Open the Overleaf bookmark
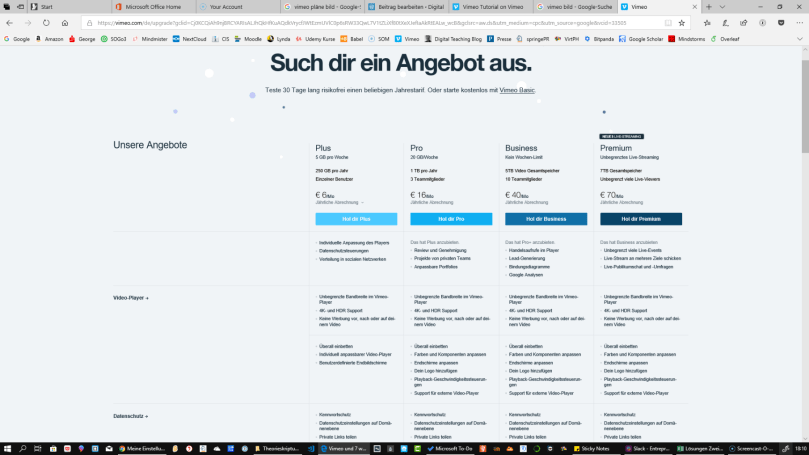 [725, 39]
